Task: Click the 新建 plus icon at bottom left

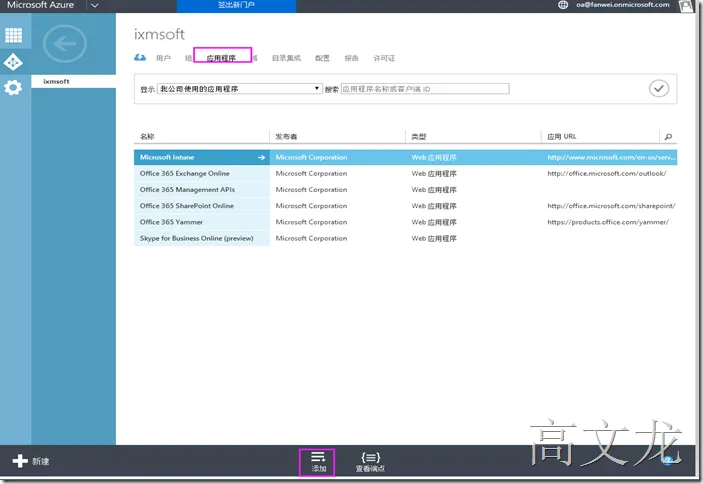Action: coord(20,461)
